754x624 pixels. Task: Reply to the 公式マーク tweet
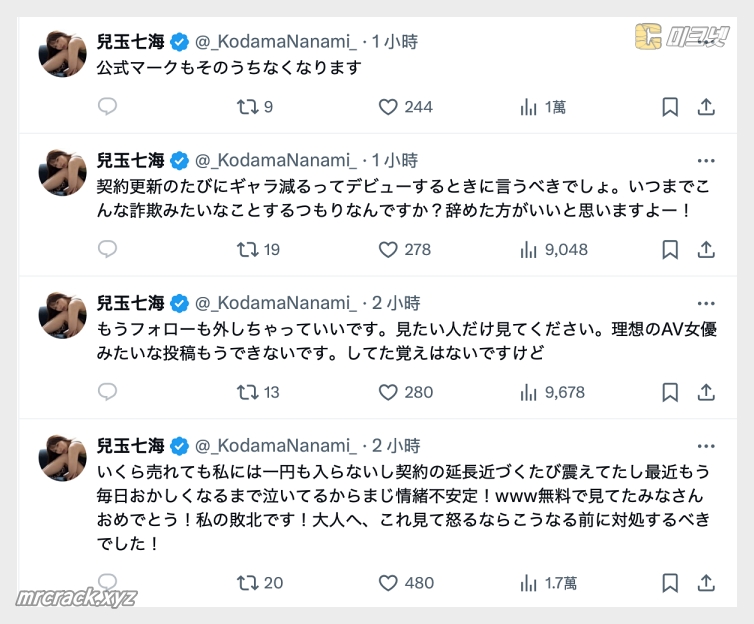108,107
